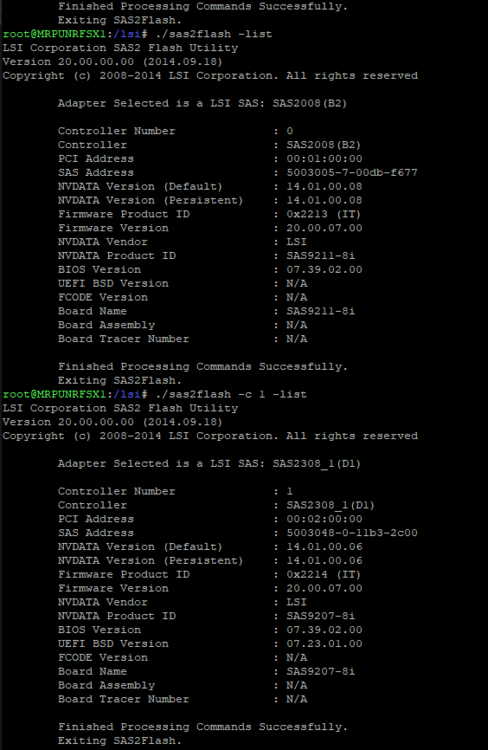Screen dimensions: 488x750
Task: Click PCI Address value 00:01:00:00
Action: click(324, 158)
